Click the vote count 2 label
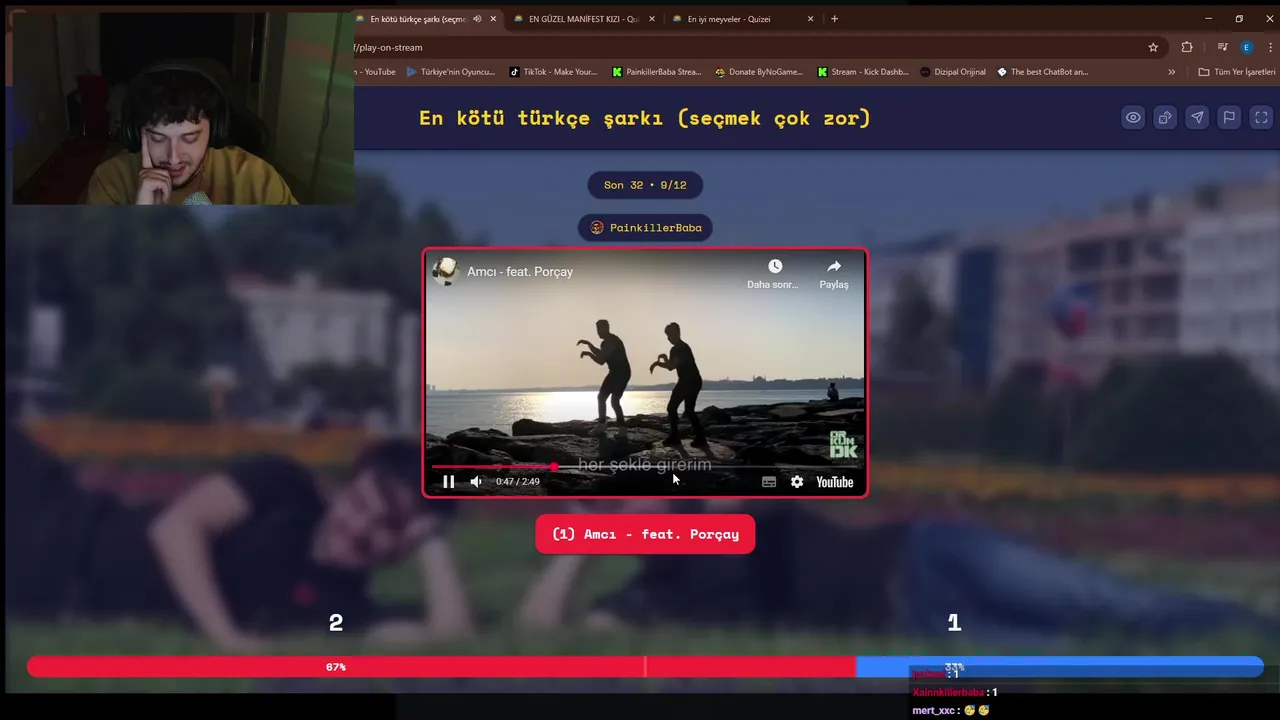 [x=336, y=623]
